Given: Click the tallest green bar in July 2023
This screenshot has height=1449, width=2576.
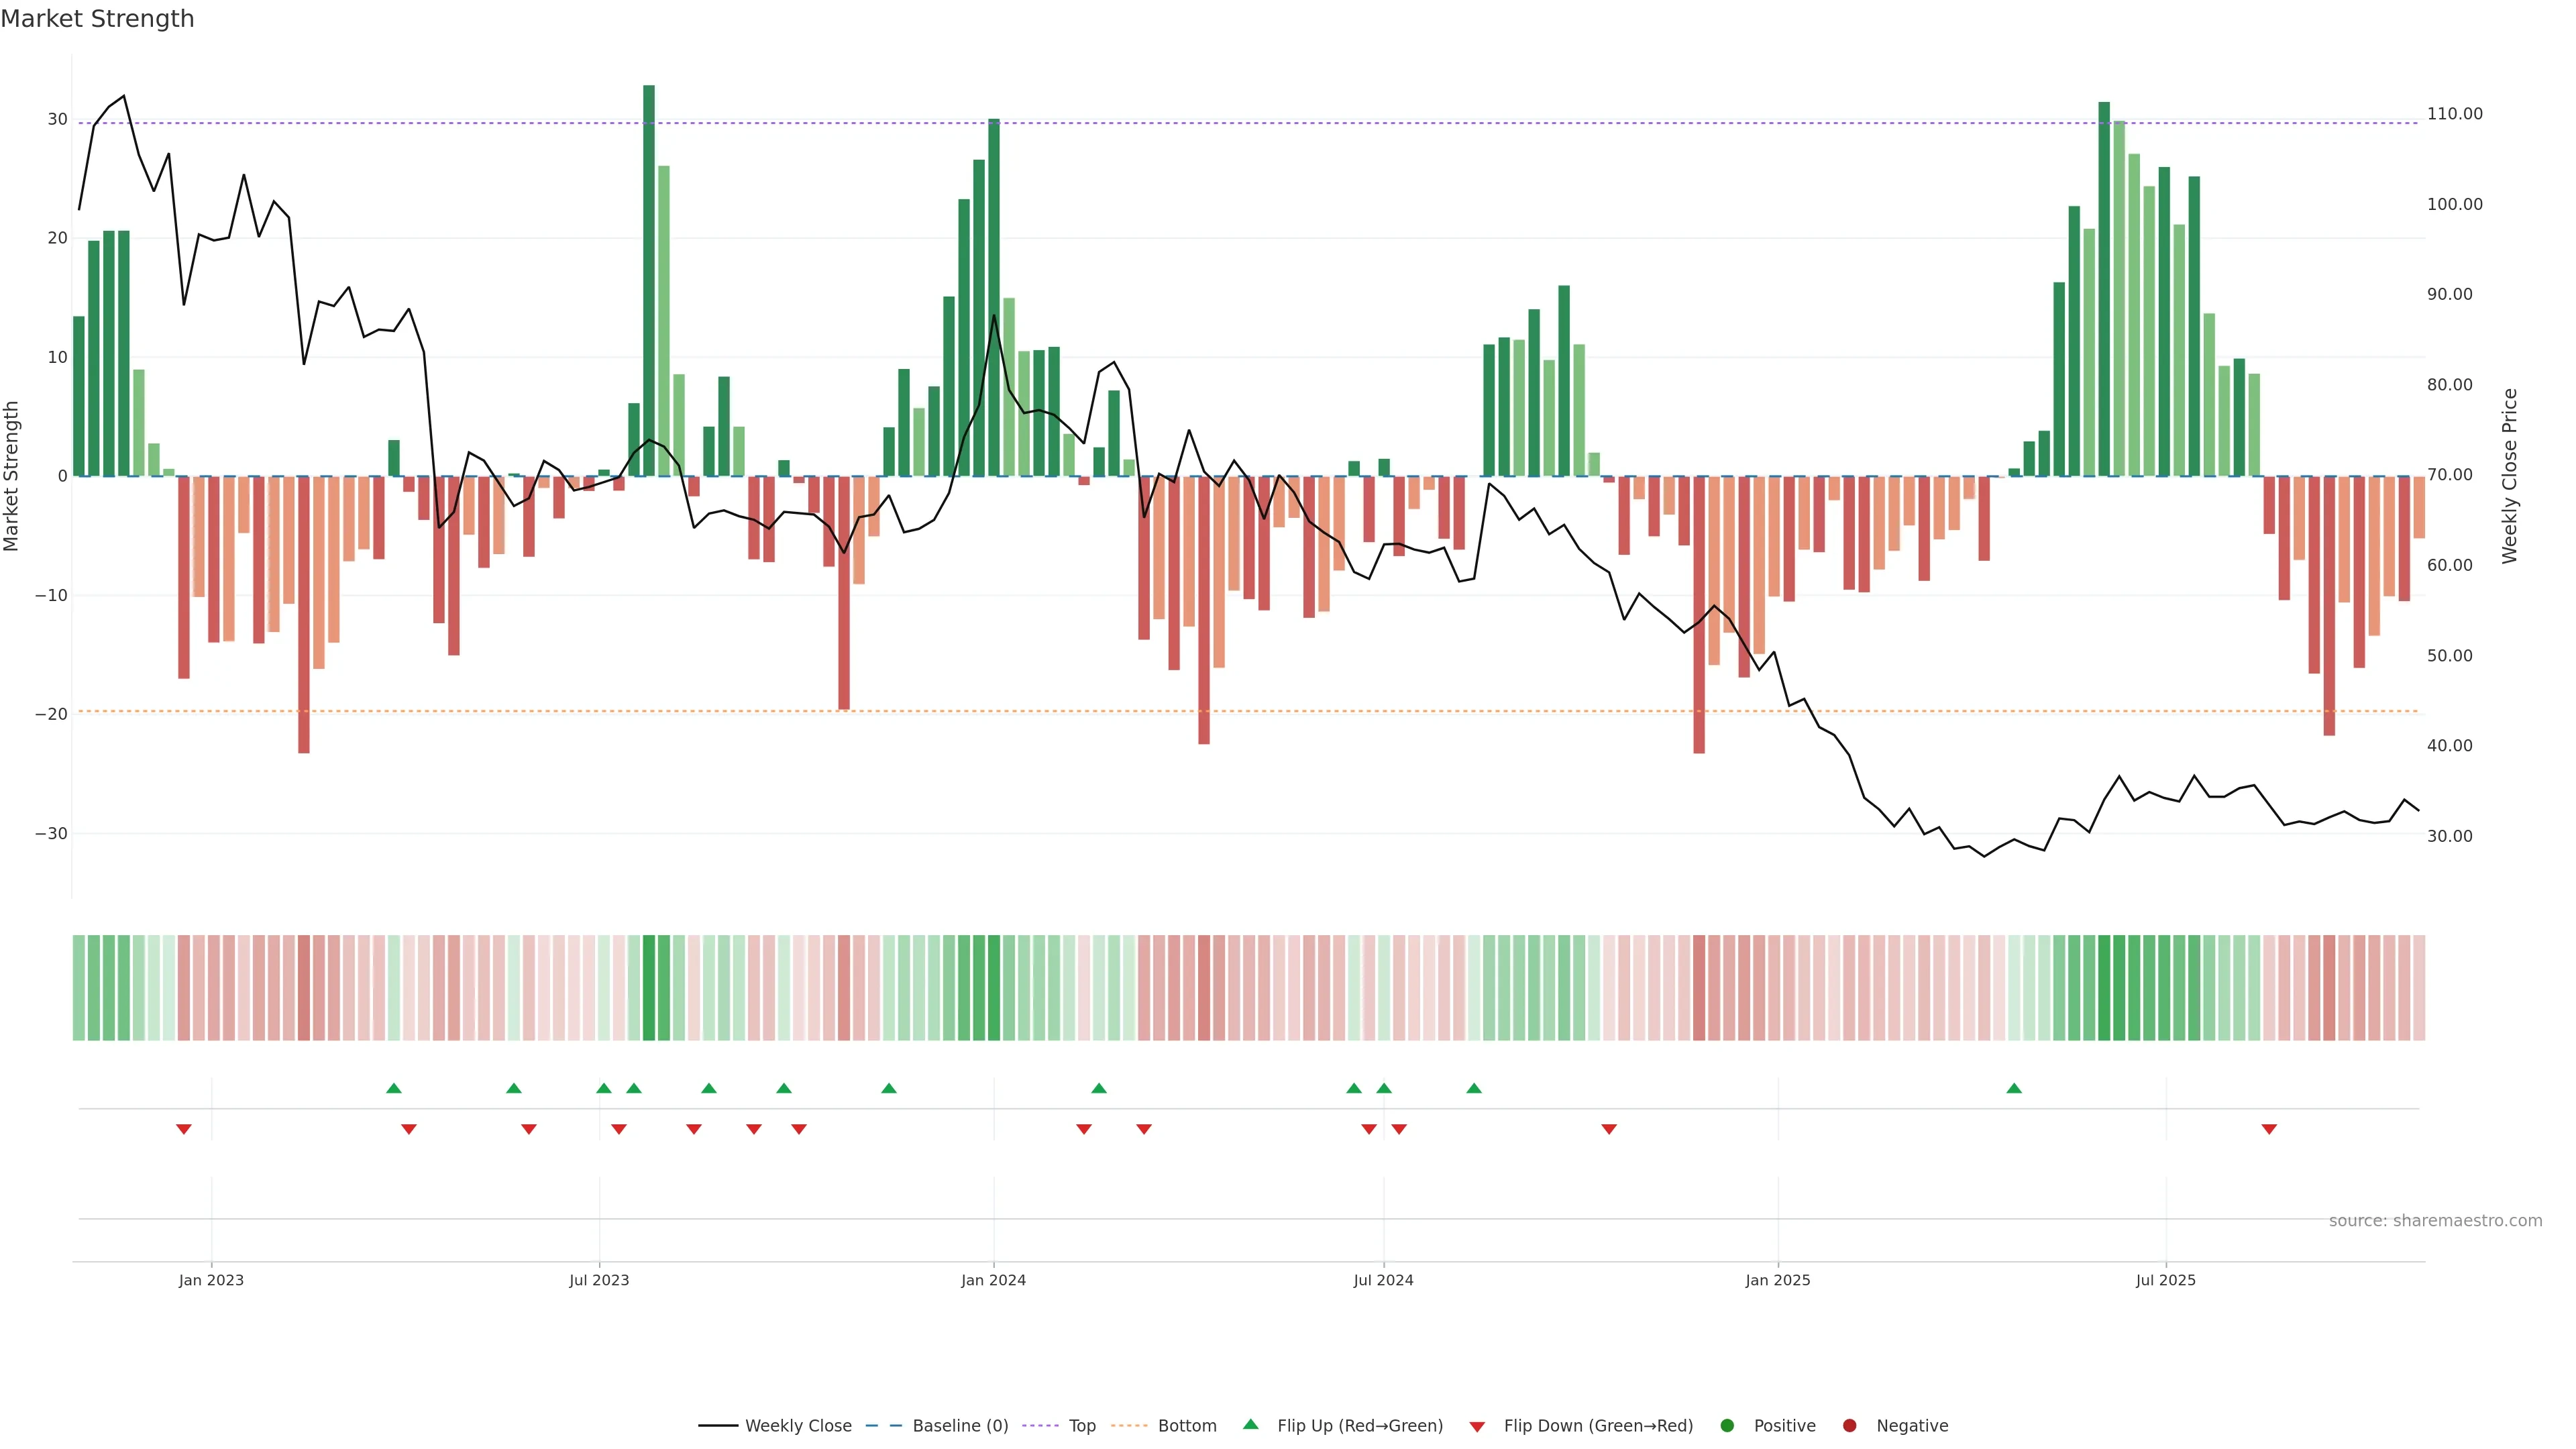Looking at the screenshot, I should (649, 280).
